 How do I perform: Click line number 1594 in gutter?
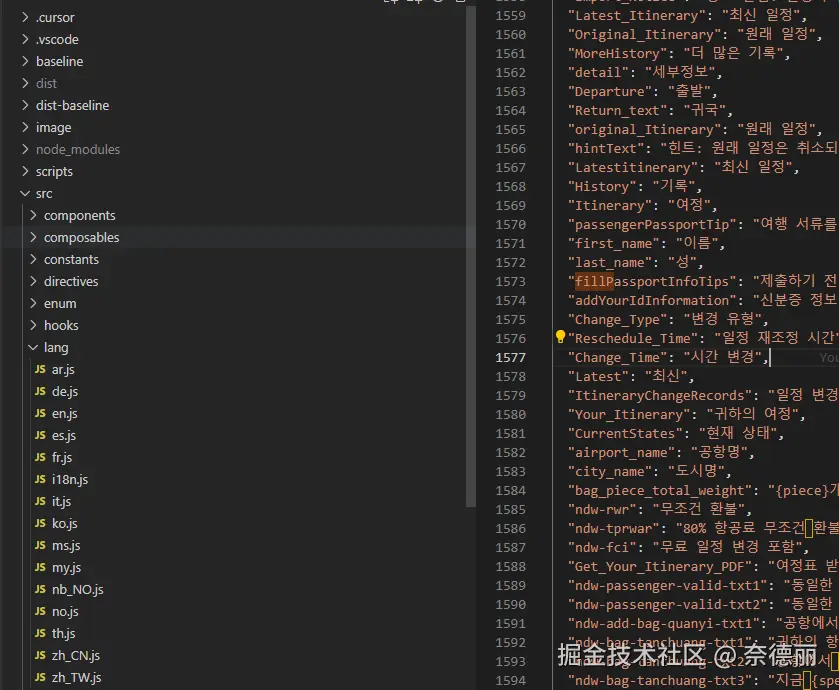510,680
